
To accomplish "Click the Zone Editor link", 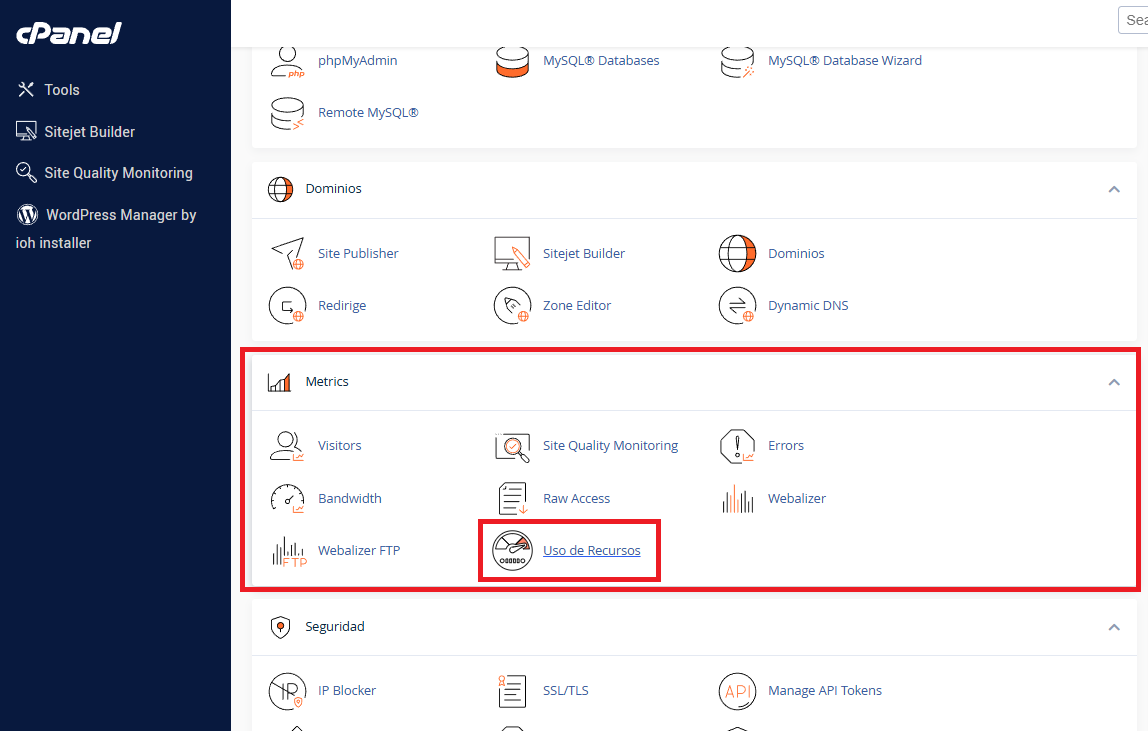I will tap(576, 305).
